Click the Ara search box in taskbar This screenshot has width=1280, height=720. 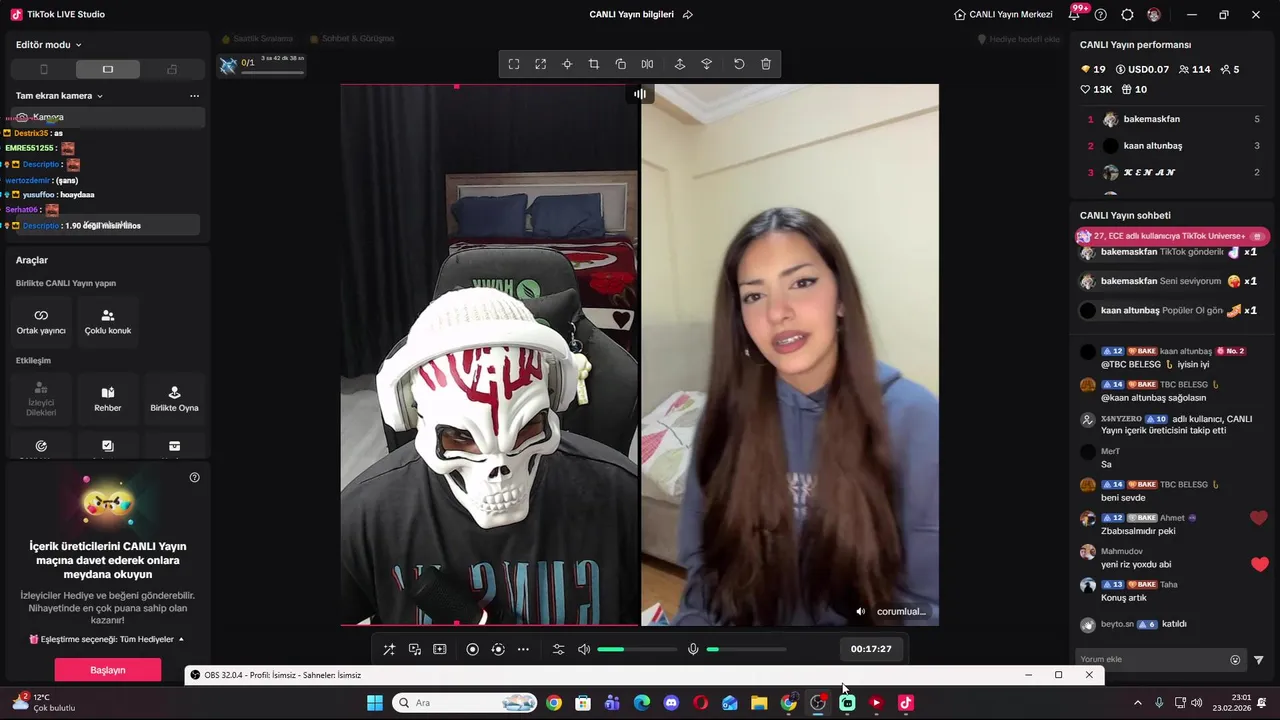465,703
